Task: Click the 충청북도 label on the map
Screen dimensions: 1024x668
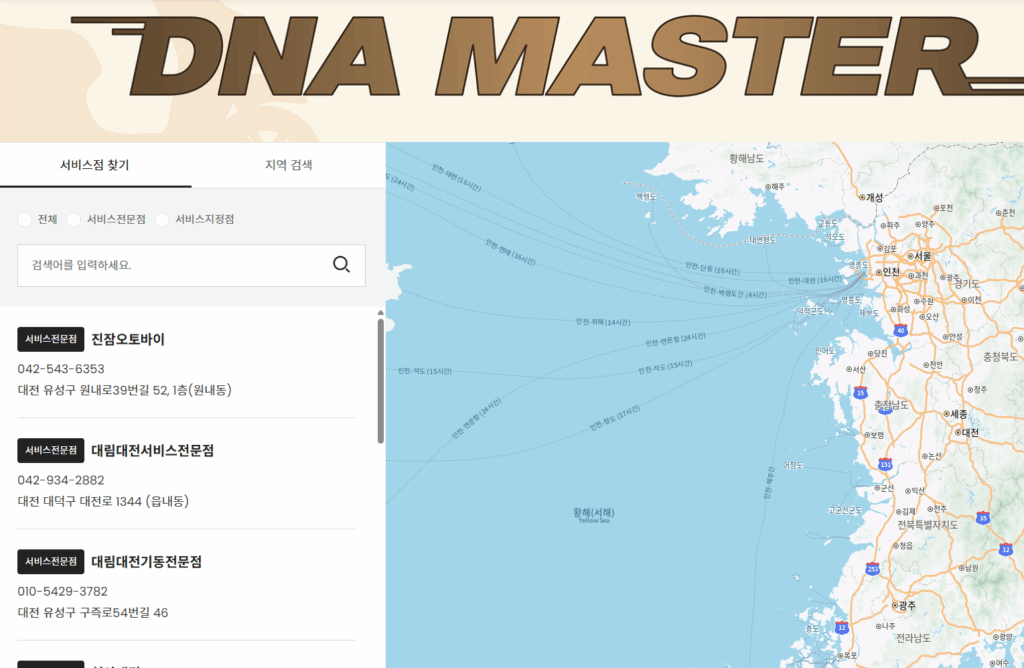Action: click(1000, 357)
